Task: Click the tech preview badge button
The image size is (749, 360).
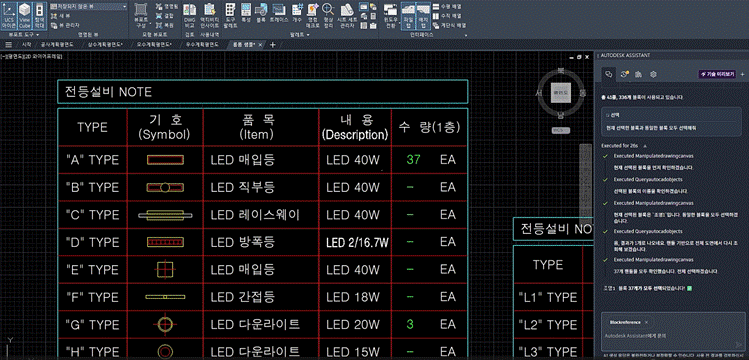Action: point(717,74)
